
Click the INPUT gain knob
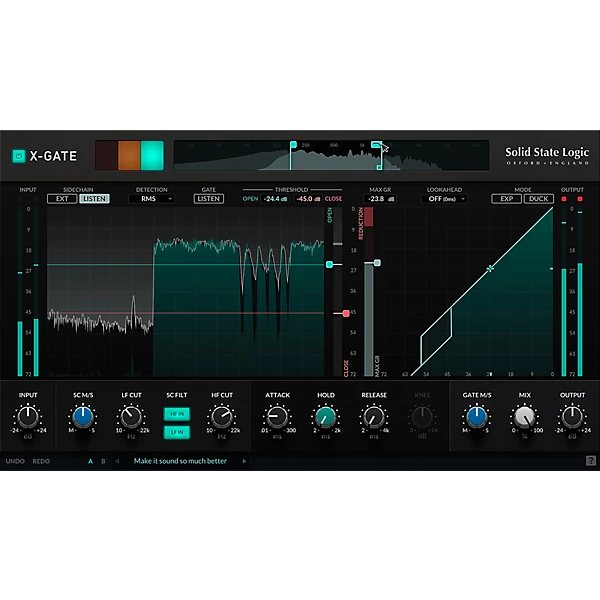point(28,417)
